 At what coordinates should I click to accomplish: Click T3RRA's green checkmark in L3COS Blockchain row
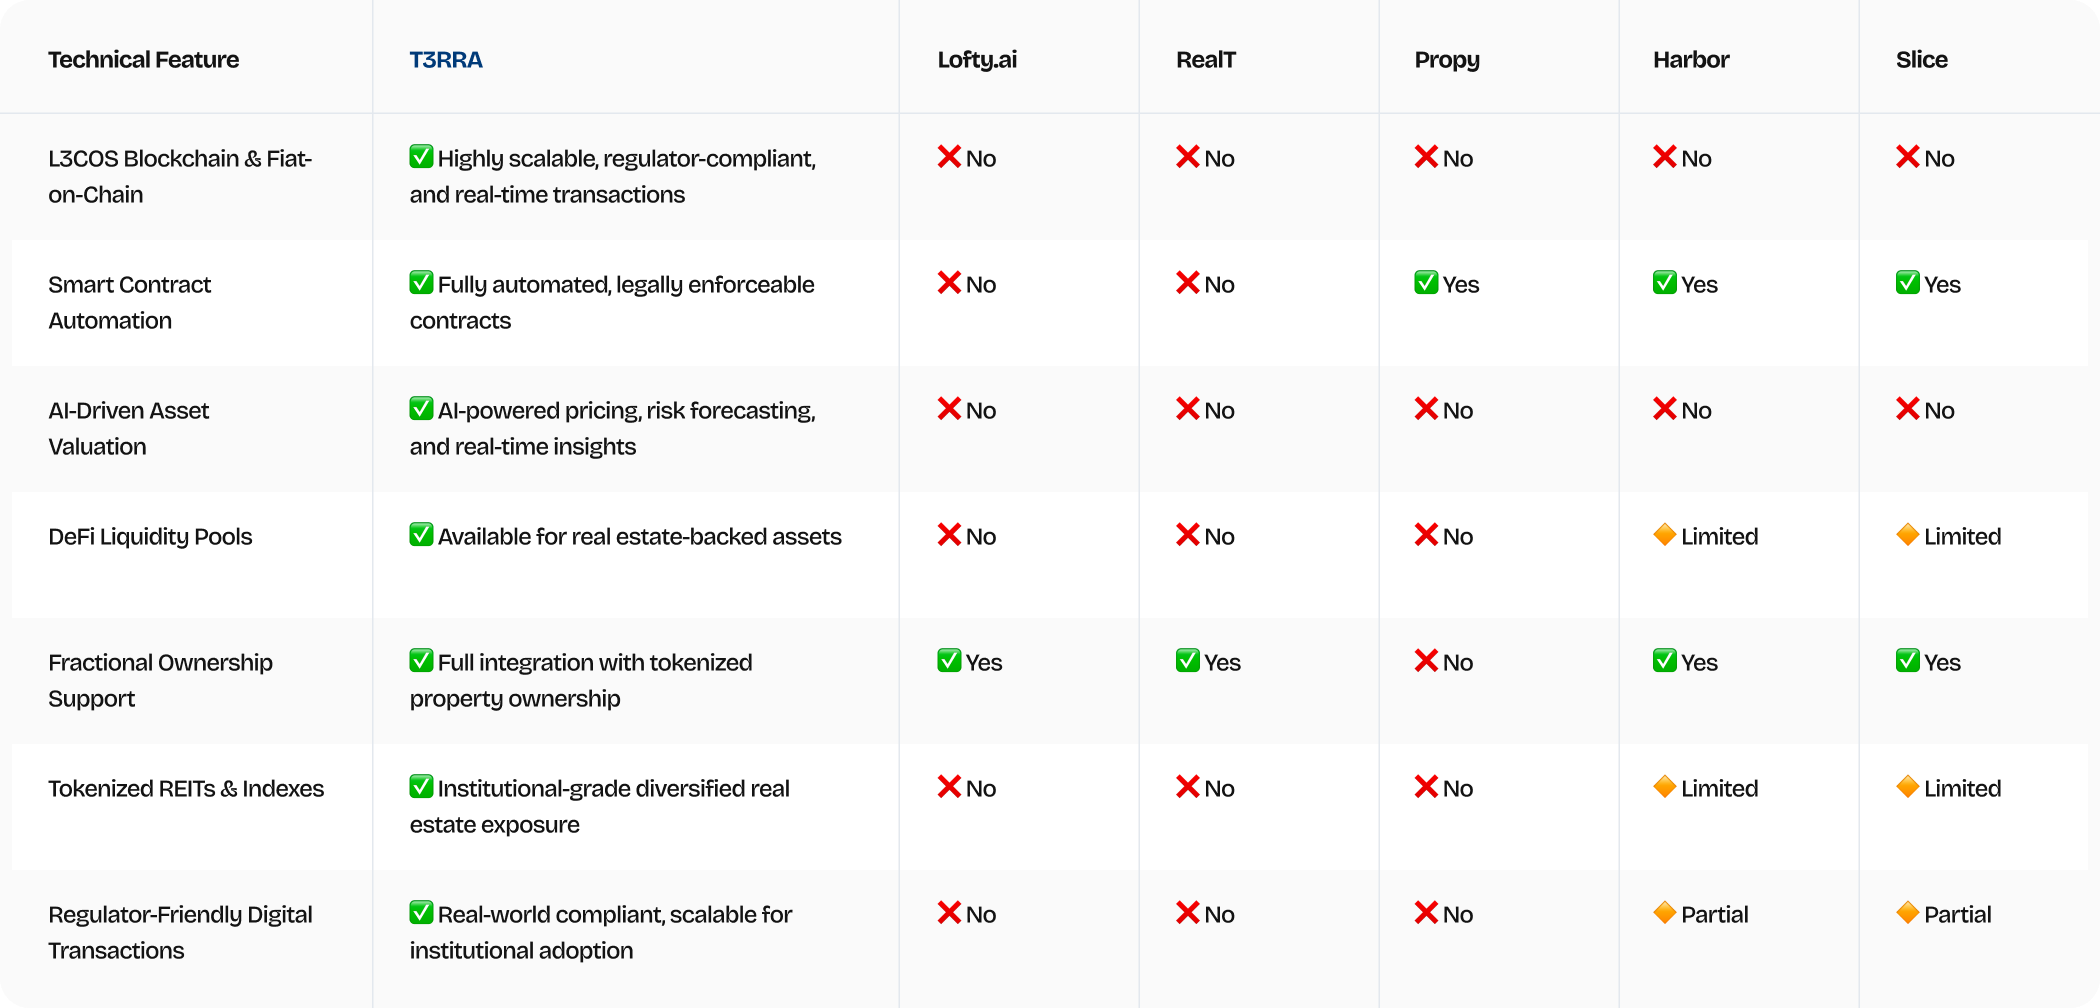point(421,157)
